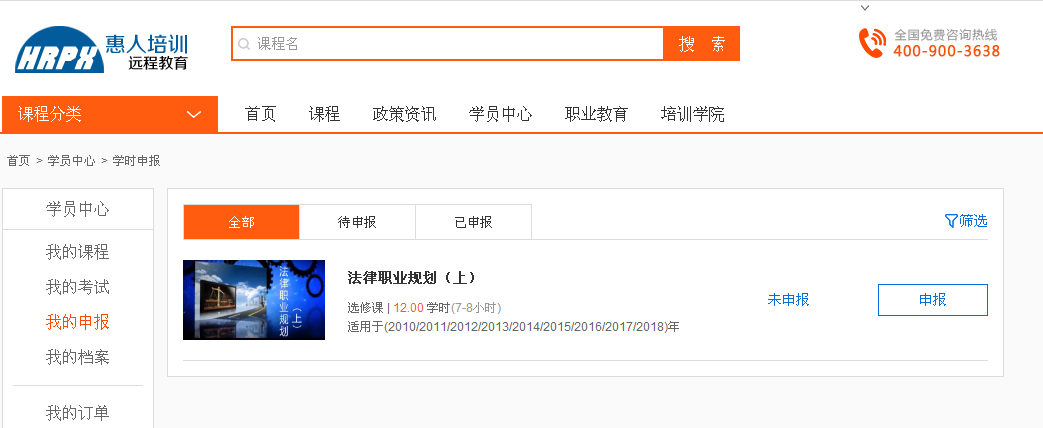Open the 筛选 filter funnel icon

950,221
